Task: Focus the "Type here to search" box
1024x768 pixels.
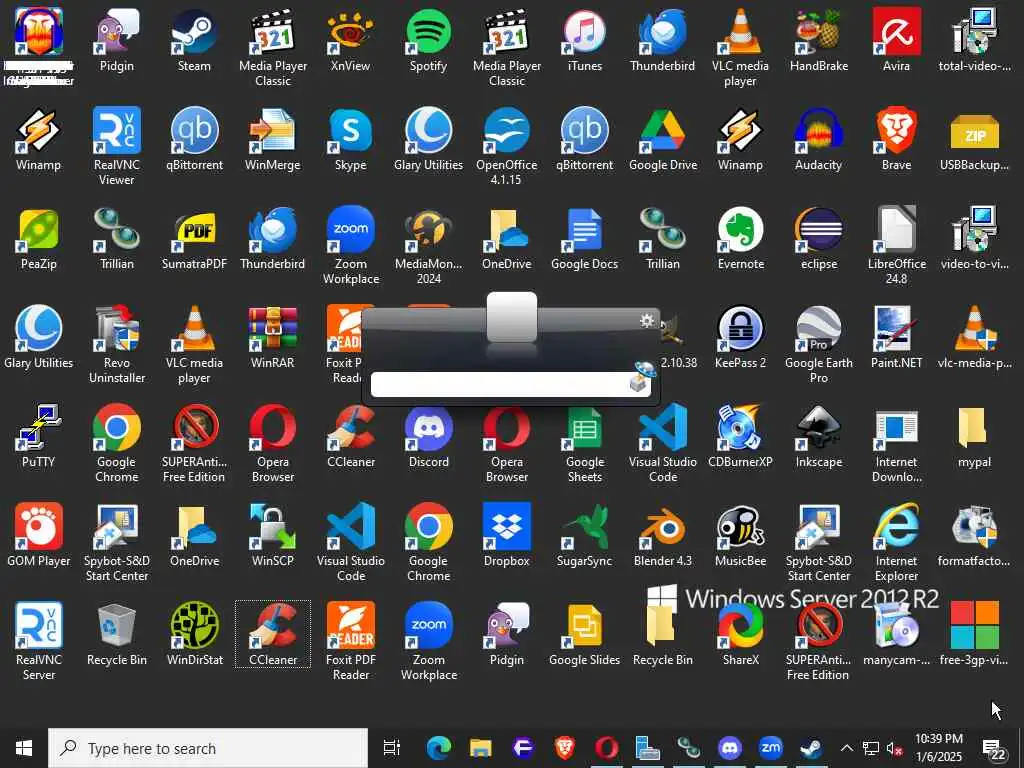Action: pyautogui.click(x=208, y=748)
